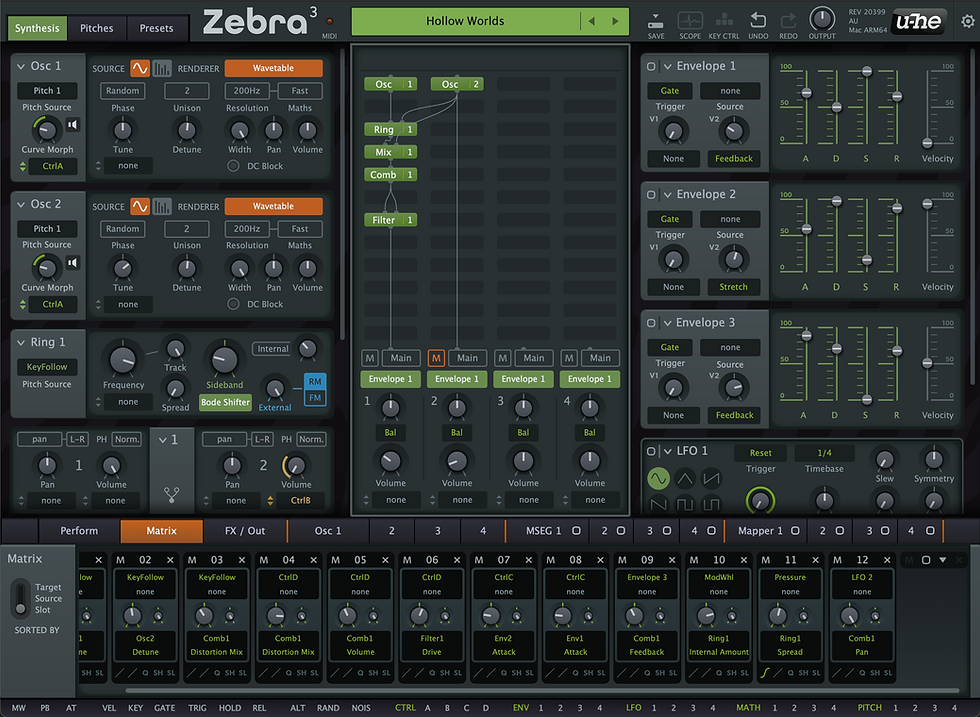Open the Wavetable renderer dropdown for Osc 1
Screen dimensions: 980x717
click(x=273, y=68)
